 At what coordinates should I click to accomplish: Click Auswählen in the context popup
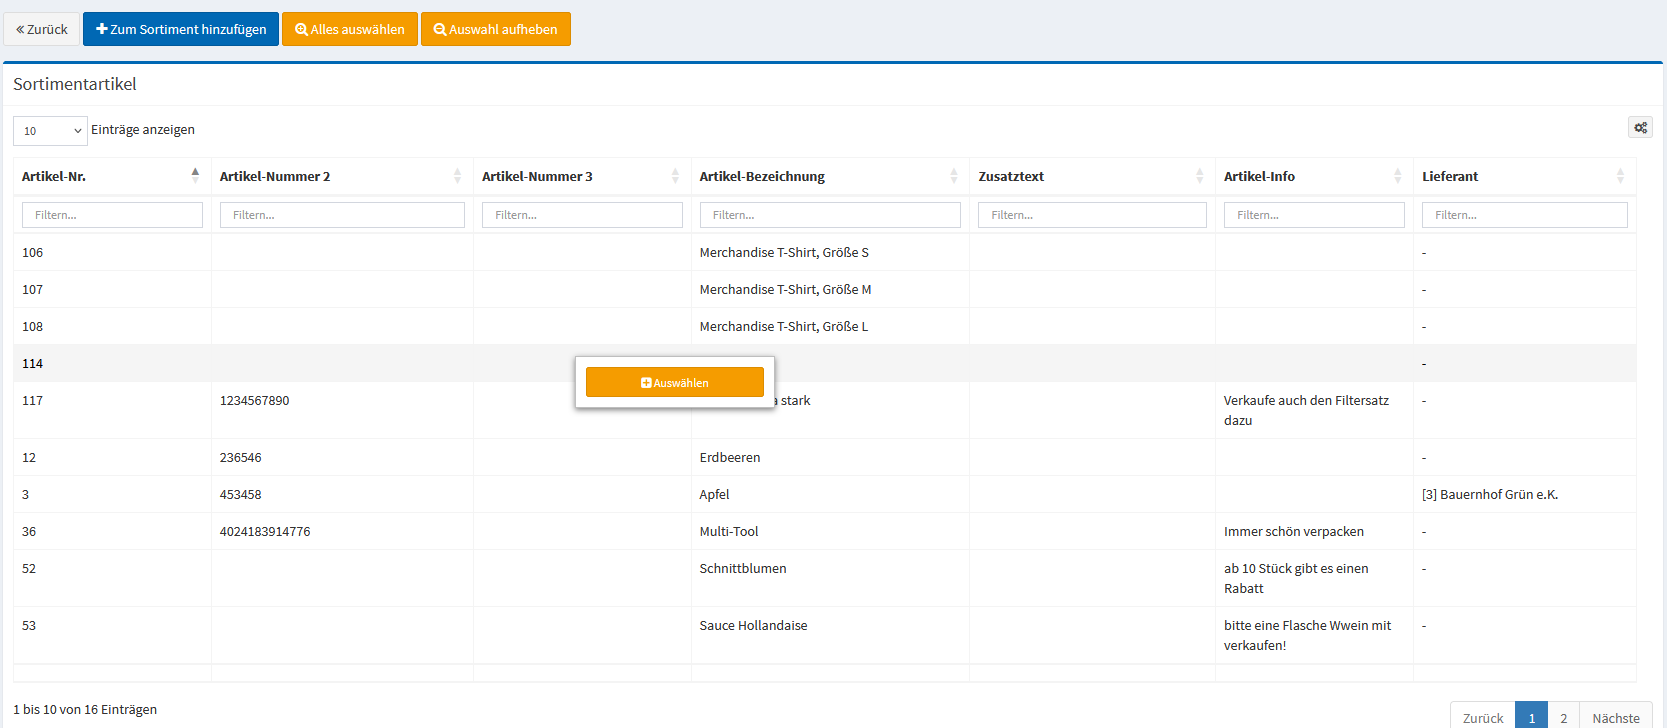pos(675,382)
